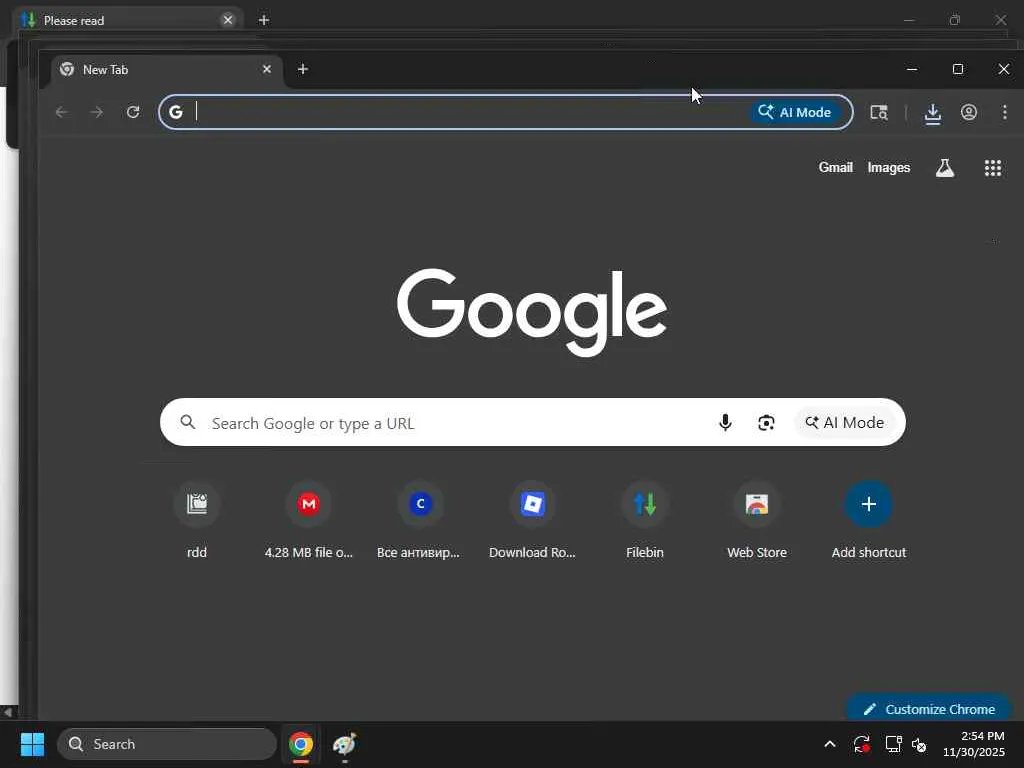Open the '4.28 MB file o...' shortcut
The image size is (1024, 768).
(309, 521)
